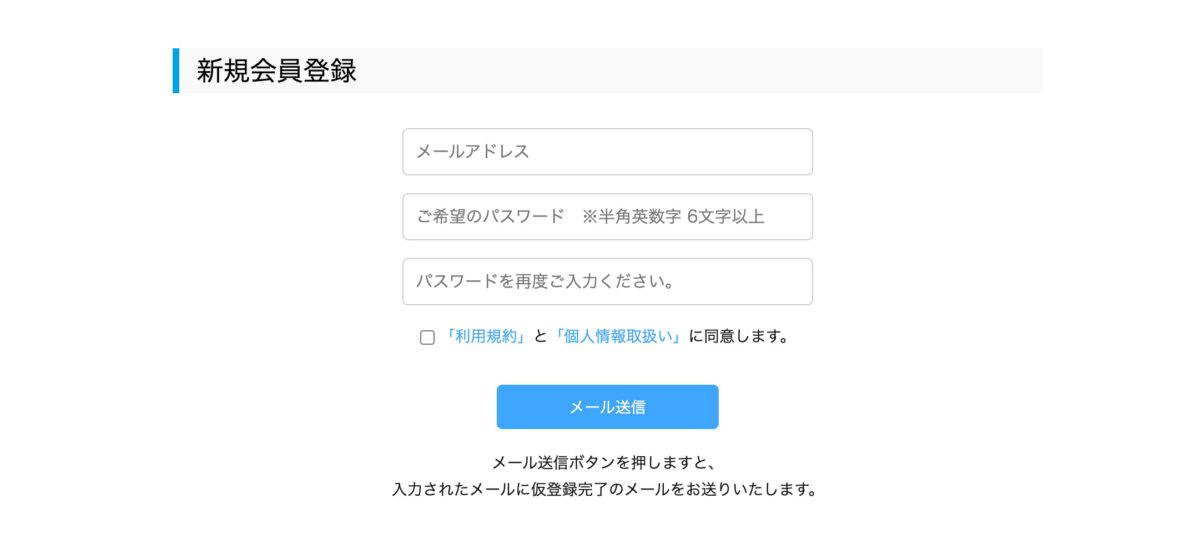Submit the registration form to send mail
This screenshot has height=544, width=1200.
tap(607, 407)
